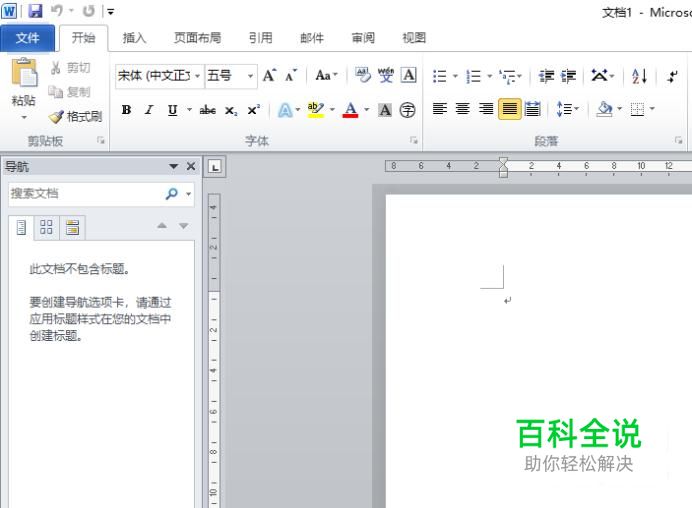Viewport: 692px width, 508px height.
Task: Open the font name dropdown 宋体
Action: (x=197, y=76)
